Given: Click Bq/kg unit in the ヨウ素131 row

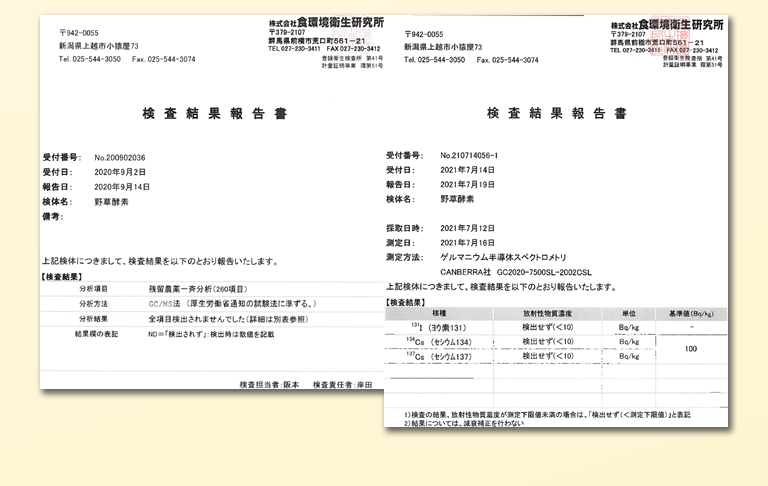Looking at the screenshot, I should point(629,328).
